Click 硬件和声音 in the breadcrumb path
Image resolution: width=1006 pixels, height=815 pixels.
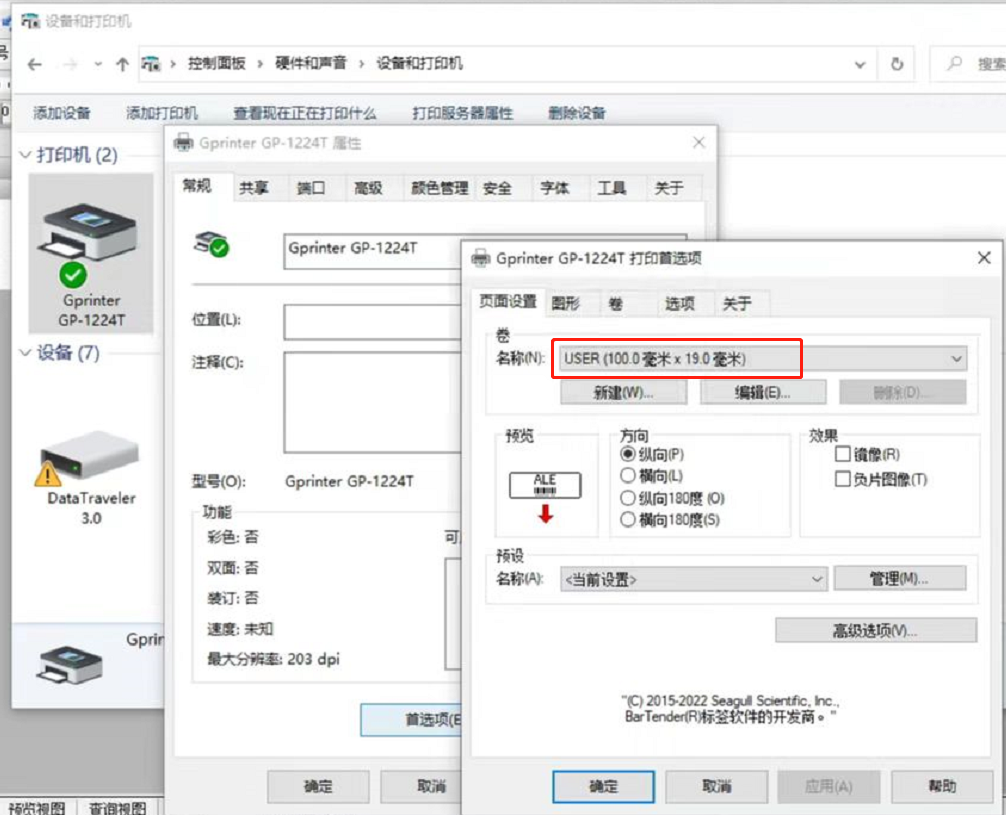coord(311,64)
